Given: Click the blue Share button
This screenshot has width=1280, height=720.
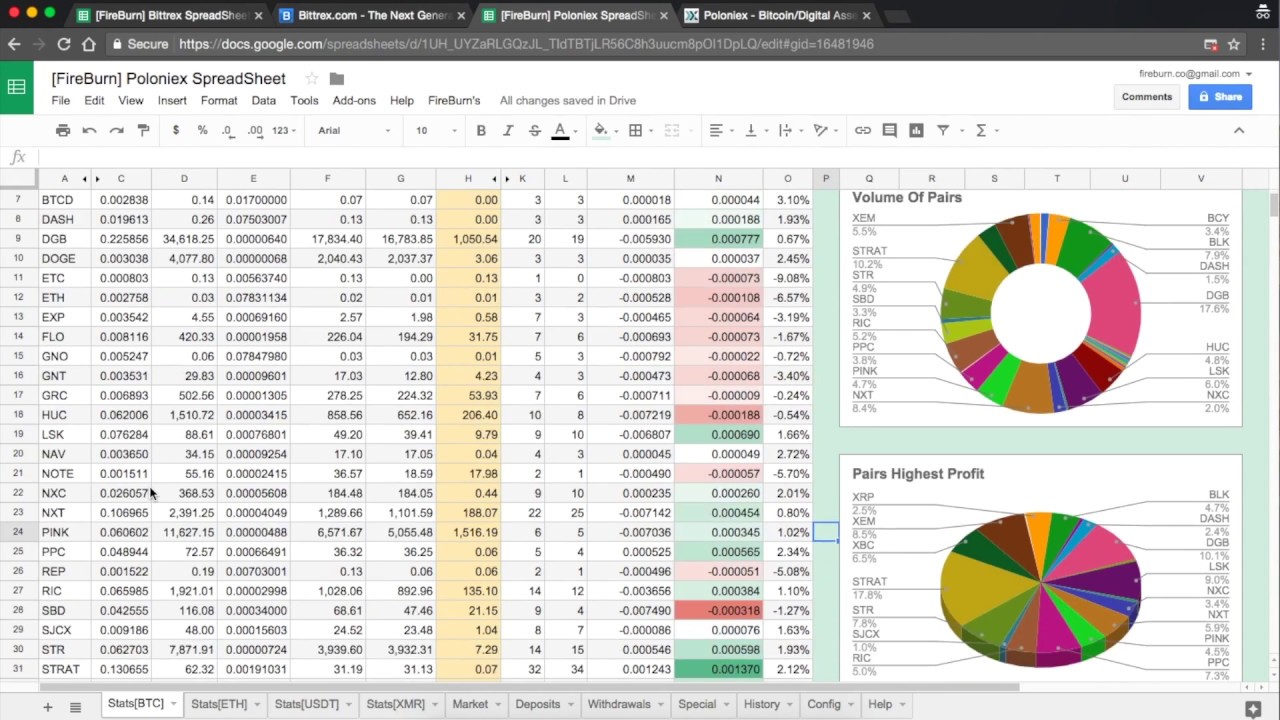Looking at the screenshot, I should click(x=1220, y=97).
